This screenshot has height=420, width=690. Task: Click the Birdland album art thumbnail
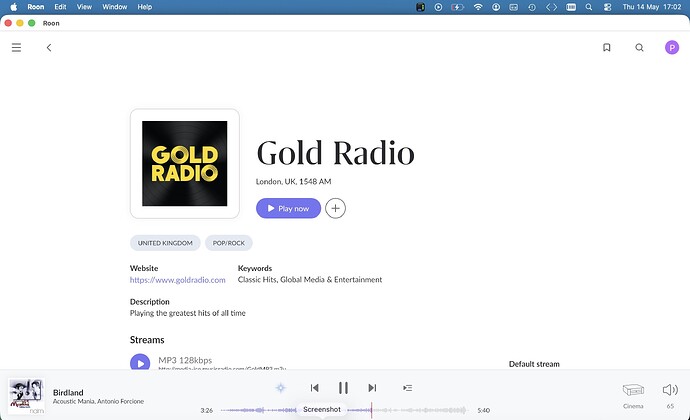click(26, 396)
